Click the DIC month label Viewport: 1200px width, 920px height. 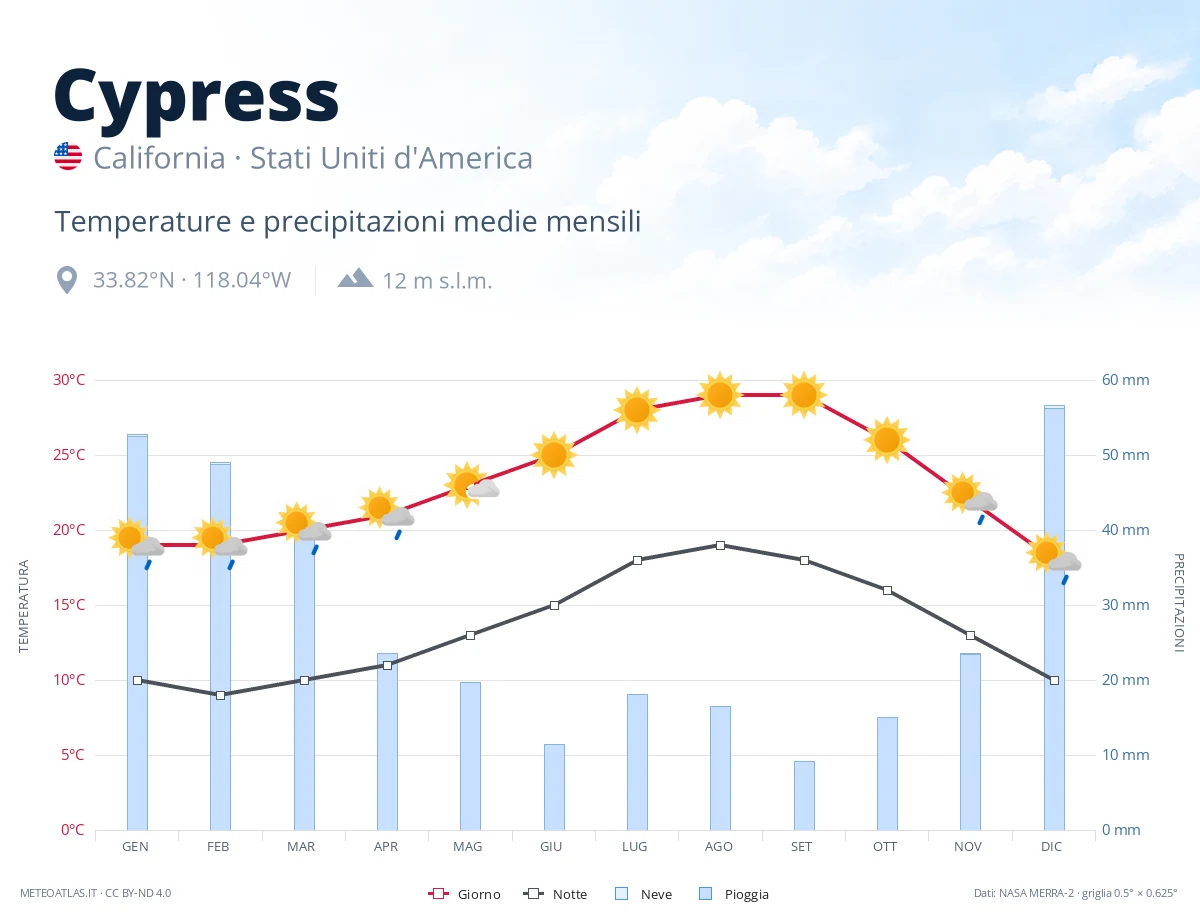pyautogui.click(x=1052, y=847)
